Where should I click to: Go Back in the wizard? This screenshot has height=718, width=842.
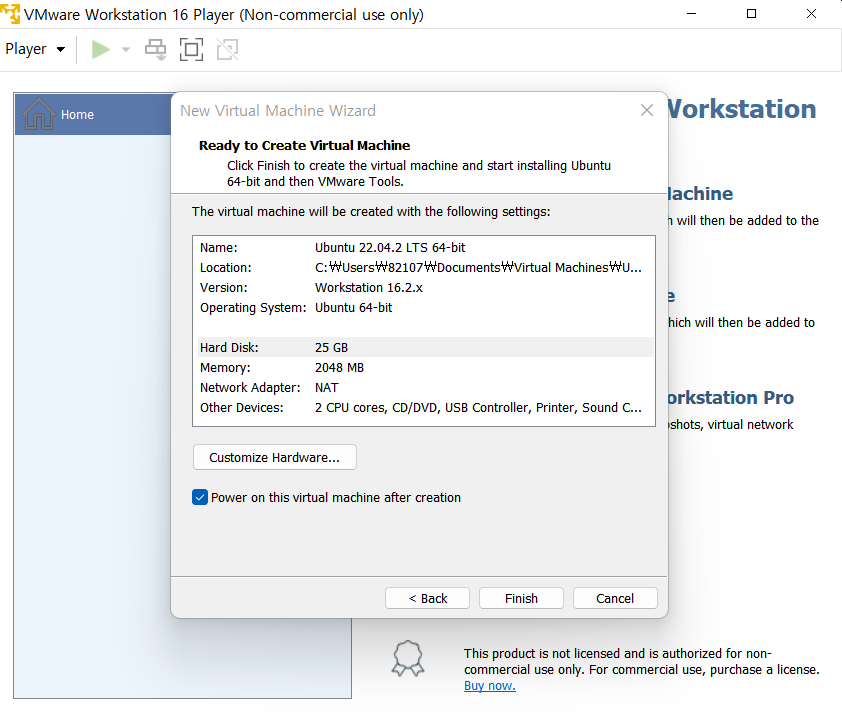point(427,598)
